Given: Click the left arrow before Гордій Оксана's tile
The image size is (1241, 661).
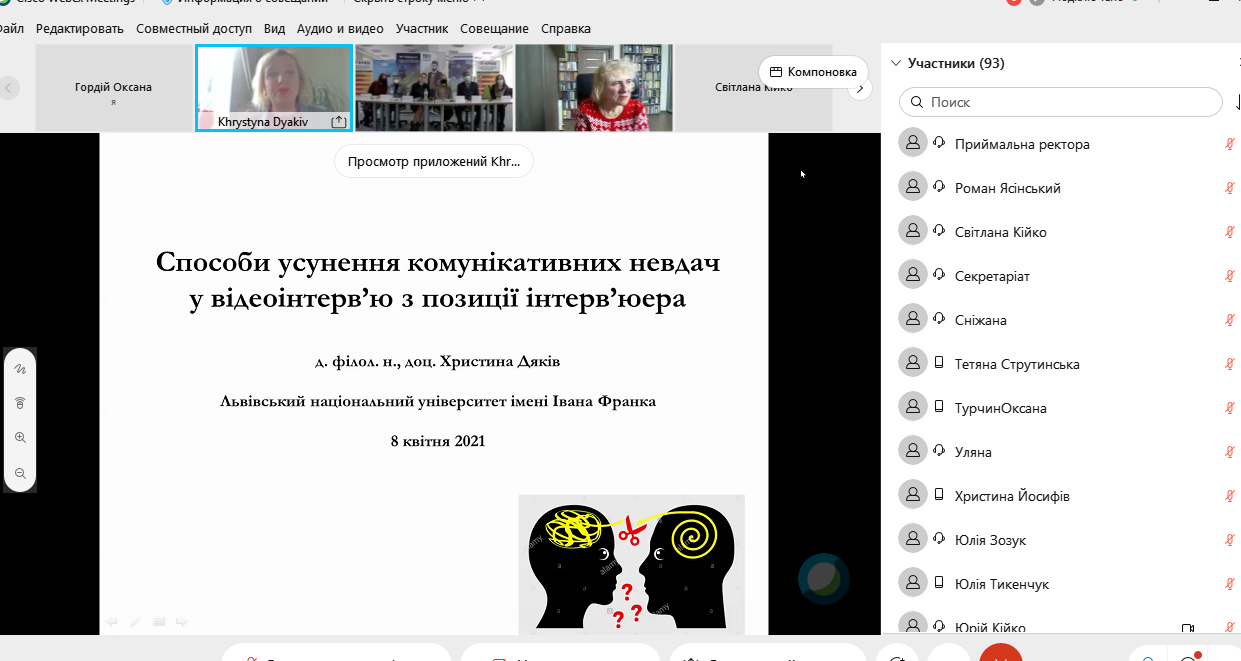Looking at the screenshot, I should click(8, 88).
